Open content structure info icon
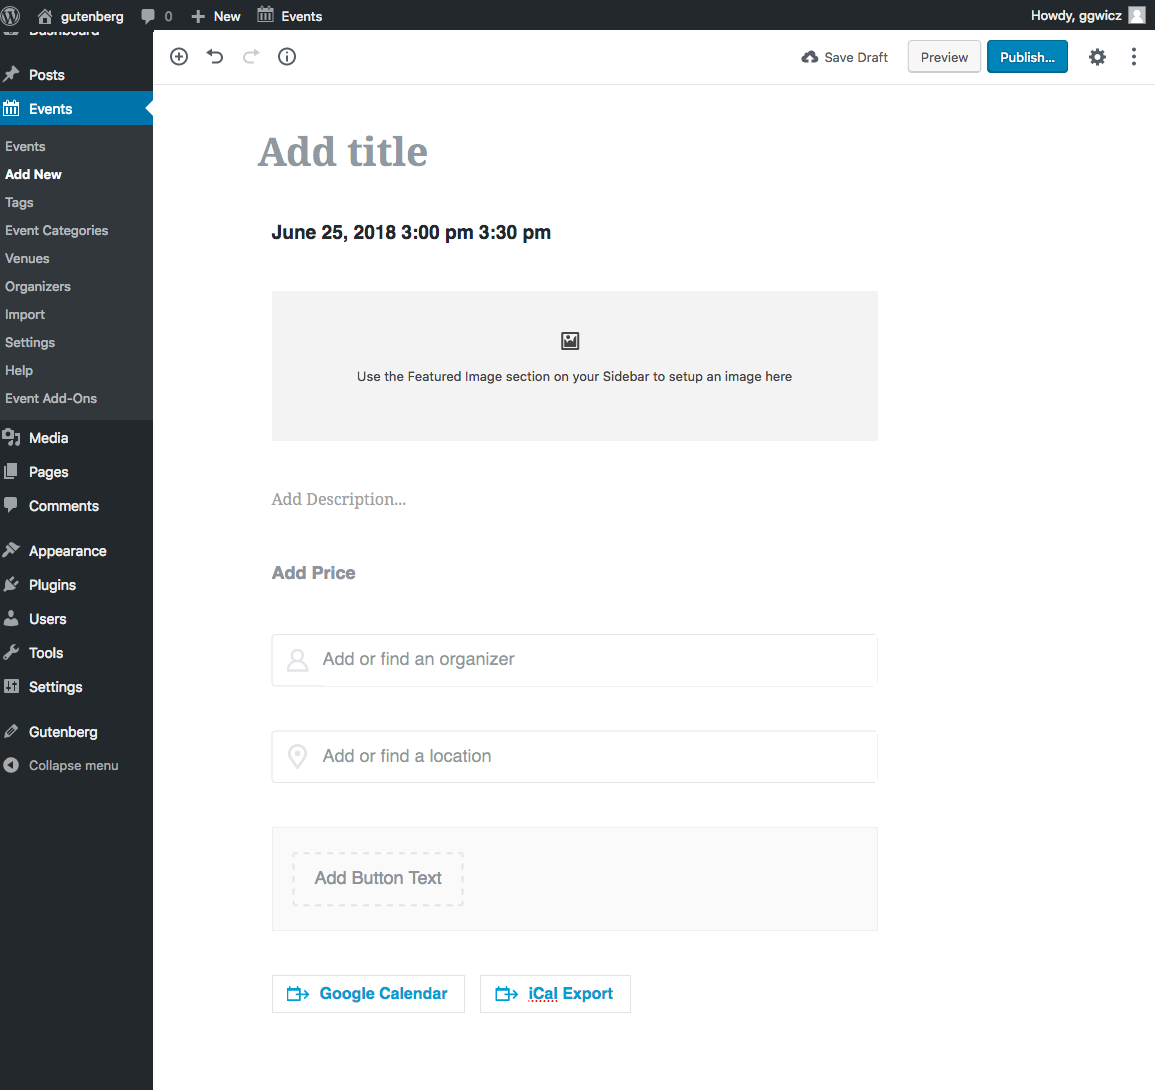The width and height of the screenshot is (1157, 1090). (x=287, y=57)
